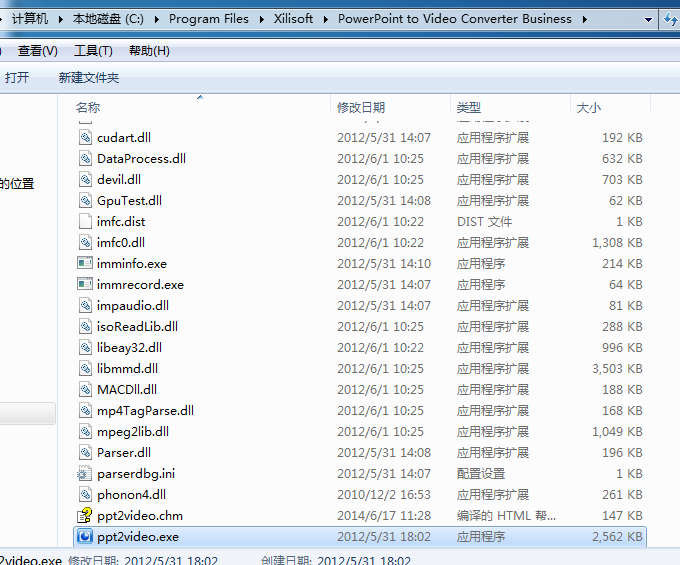
Task: Click the libeay32.dll file icon
Action: 85,348
